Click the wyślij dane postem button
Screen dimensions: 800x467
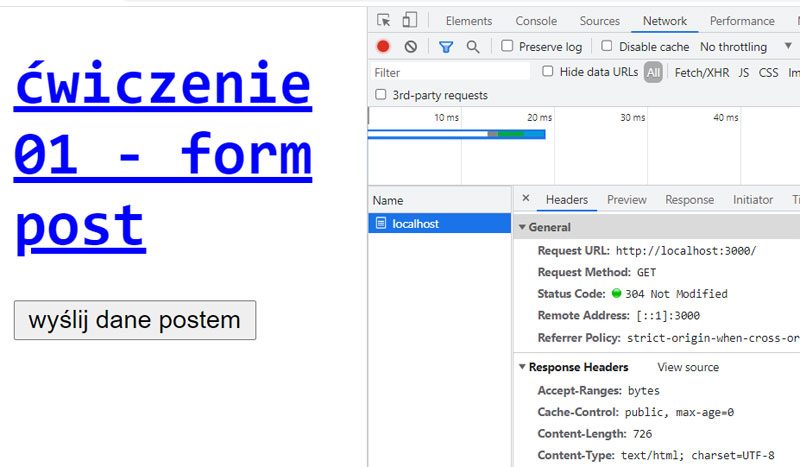tap(135, 320)
